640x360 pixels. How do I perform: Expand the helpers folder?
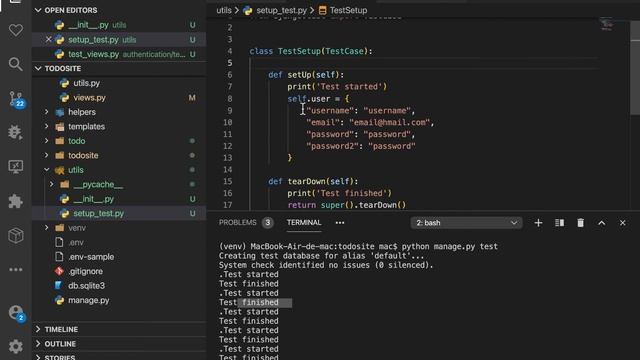pyautogui.click(x=81, y=112)
